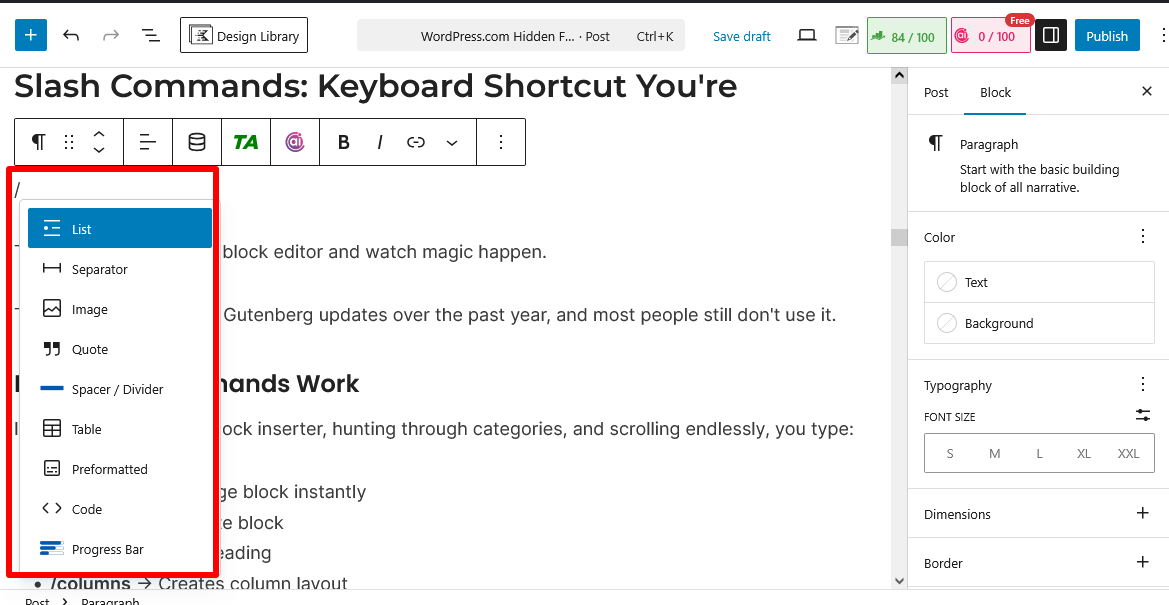Select Image from the slash command menu

(x=92, y=308)
